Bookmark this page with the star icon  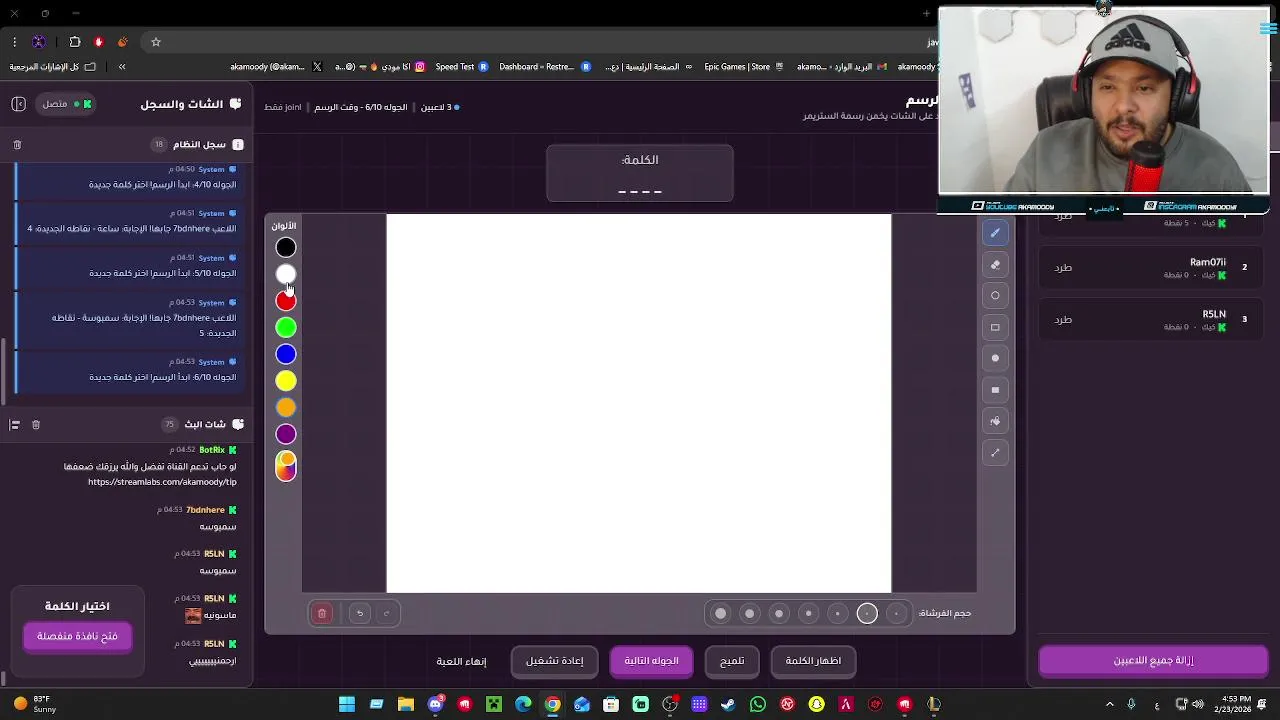(156, 42)
